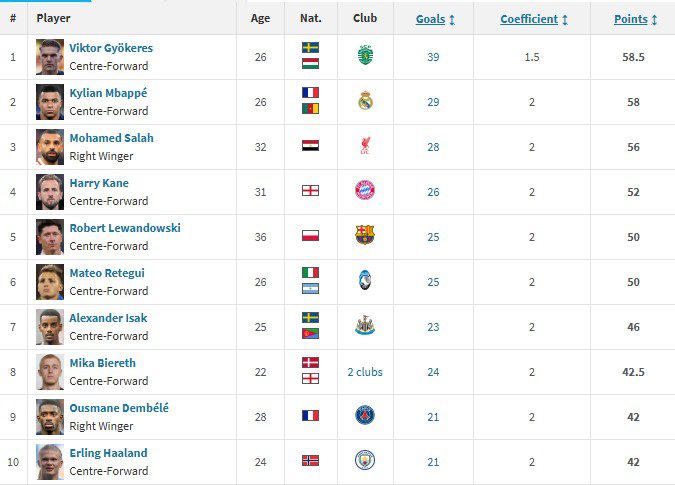
Task: Open the "2 clubs" link for Mika Biereth
Action: click(365, 372)
